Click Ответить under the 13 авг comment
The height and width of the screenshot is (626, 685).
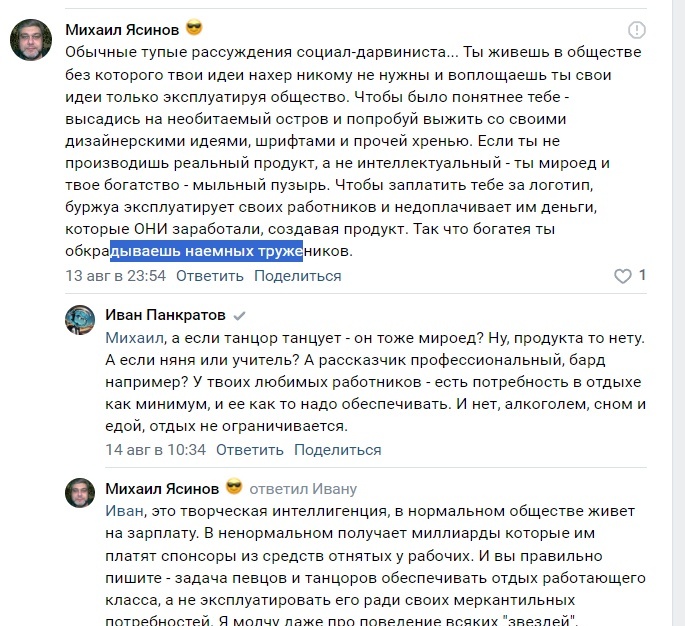tap(210, 276)
